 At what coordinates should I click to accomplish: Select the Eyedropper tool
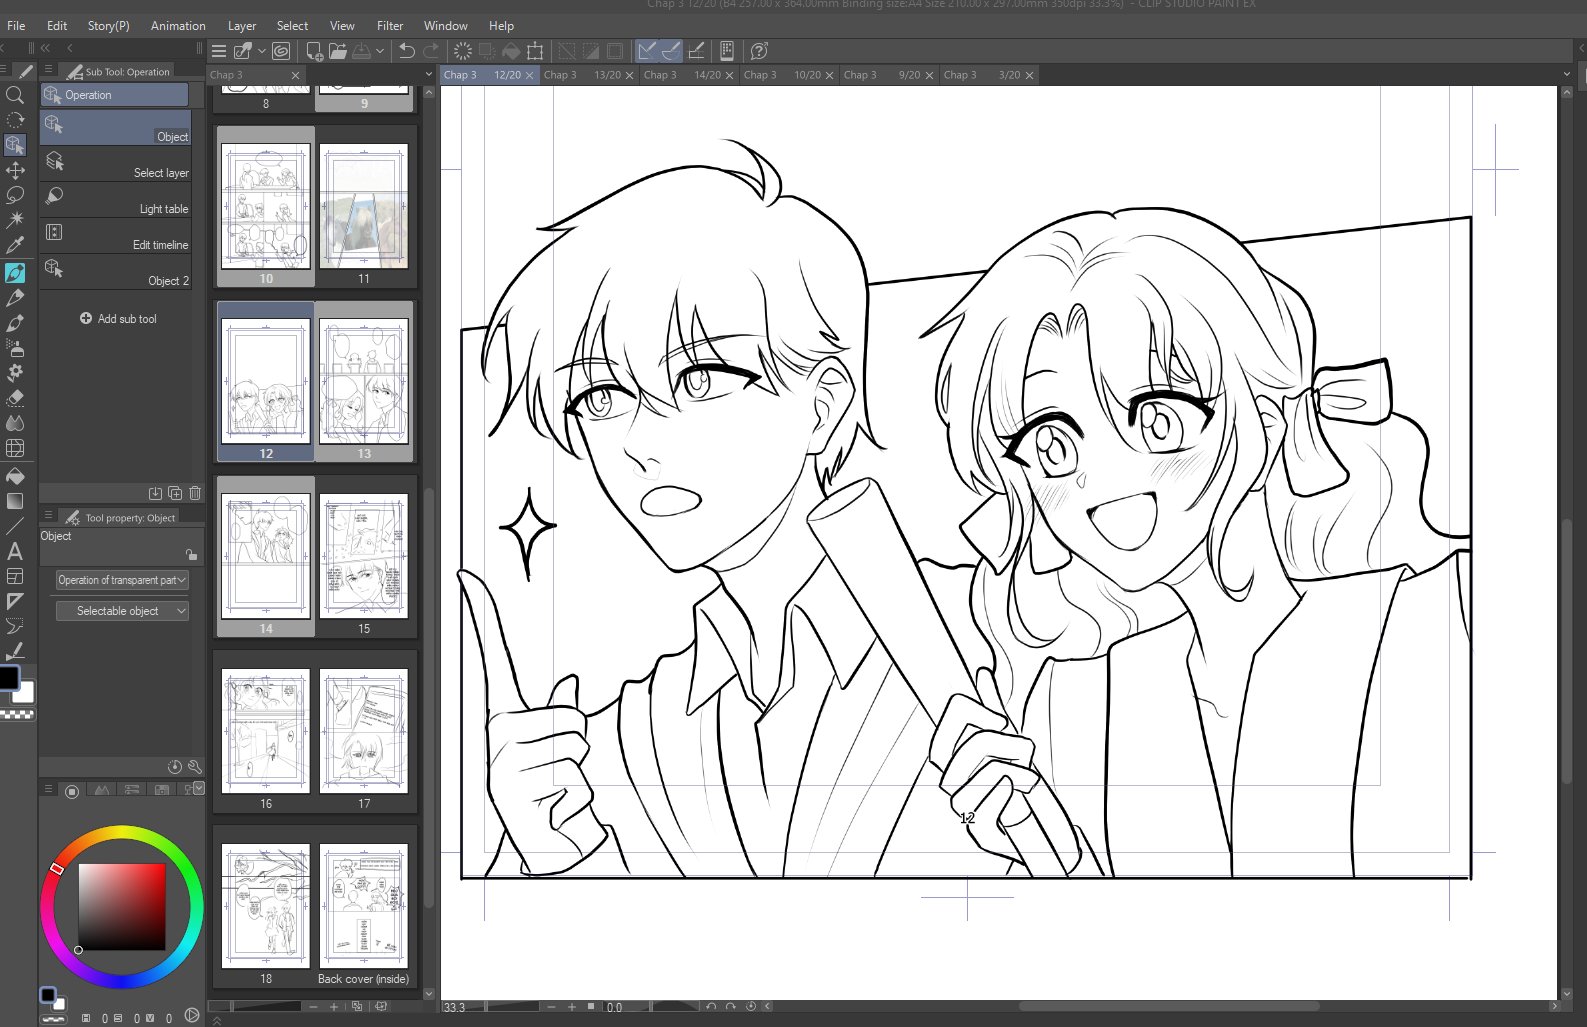tap(15, 245)
